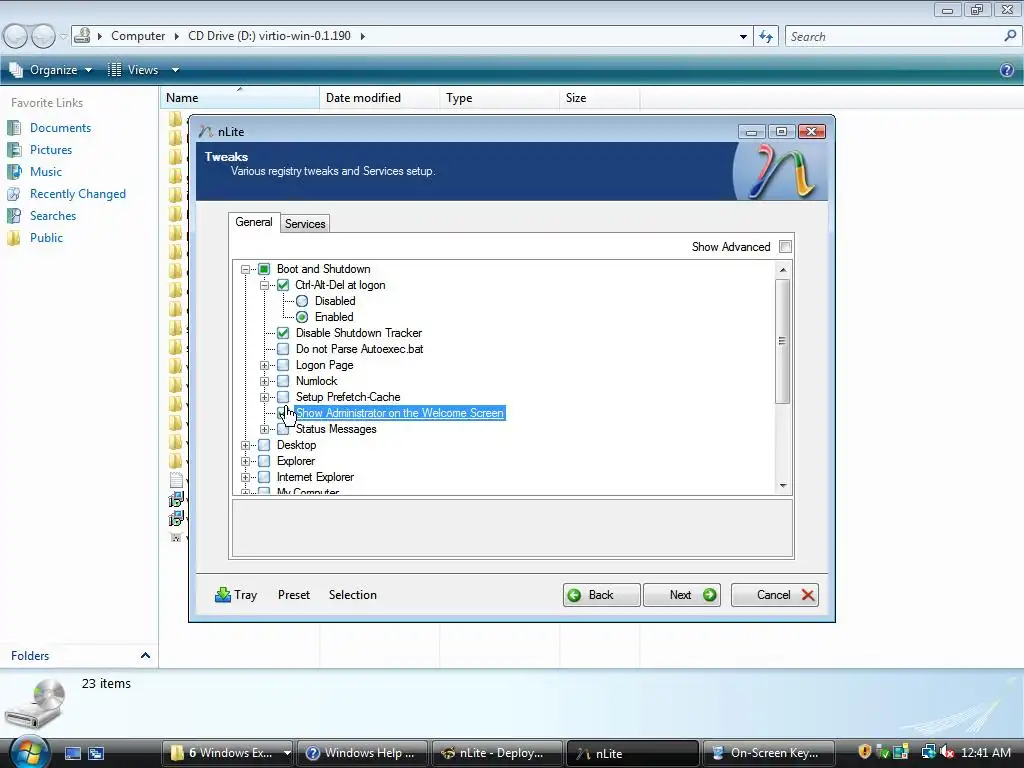Select the Enabled radio option
Screen dimensions: 1024x768
[302, 317]
